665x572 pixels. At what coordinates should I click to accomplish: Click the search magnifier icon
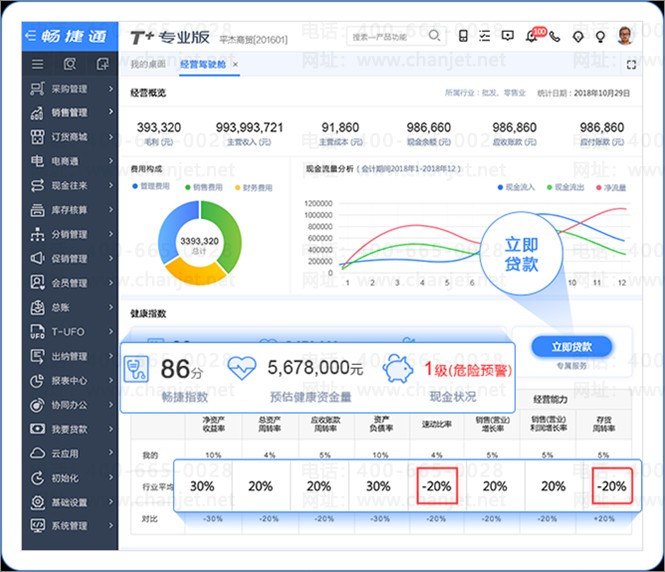click(x=434, y=36)
